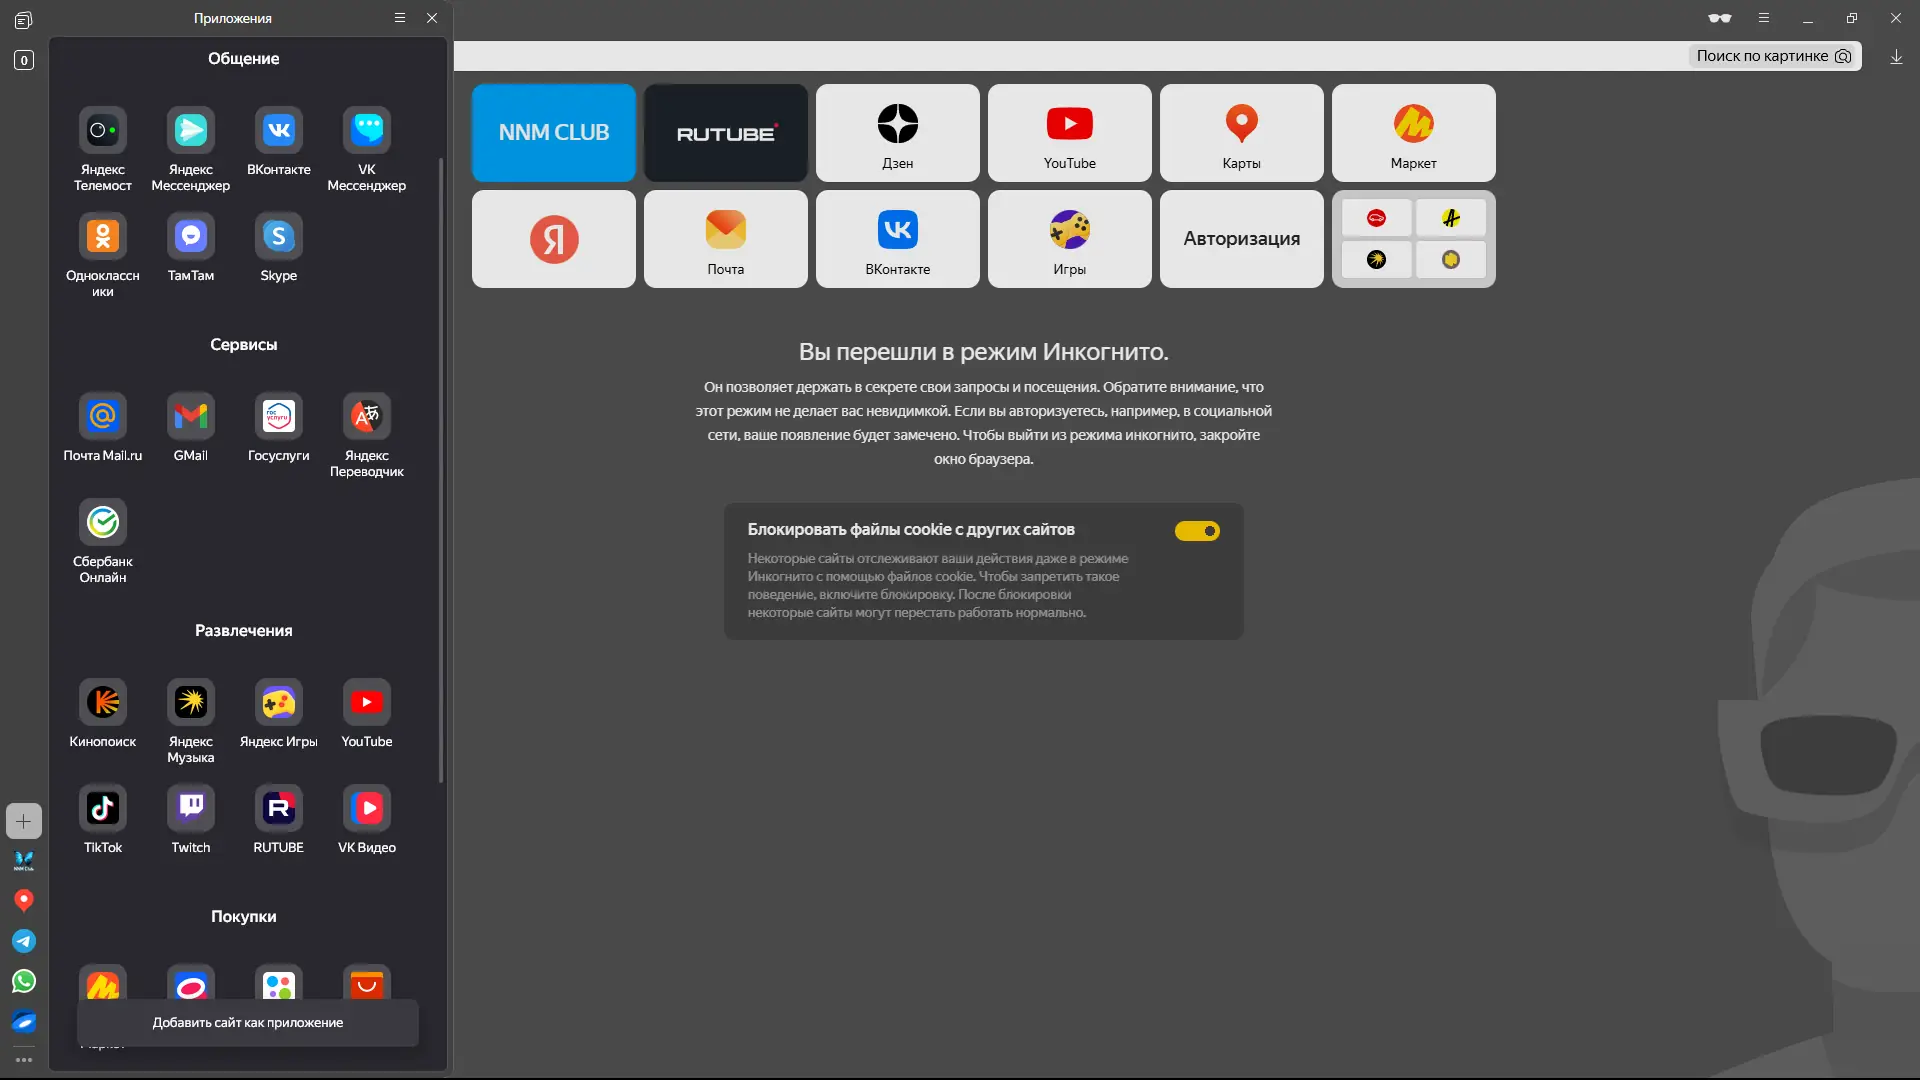Image resolution: width=1920 pixels, height=1080 pixels.
Task: Open WhatsApp from the sidebar
Action: pyautogui.click(x=23, y=981)
